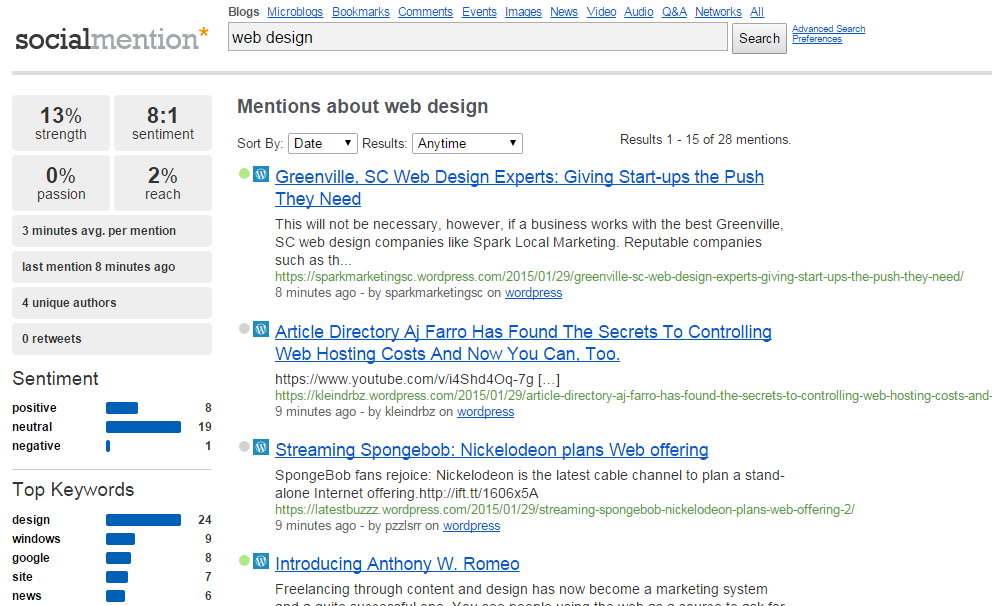Screen dimensions: 992x606
Task: Switch to the Audio tab
Action: (638, 11)
